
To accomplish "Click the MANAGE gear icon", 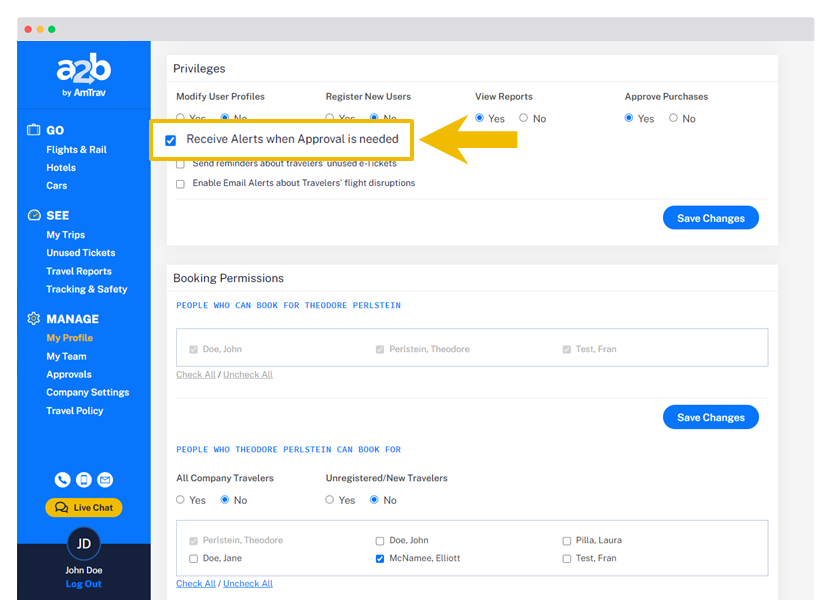I will point(34,319).
